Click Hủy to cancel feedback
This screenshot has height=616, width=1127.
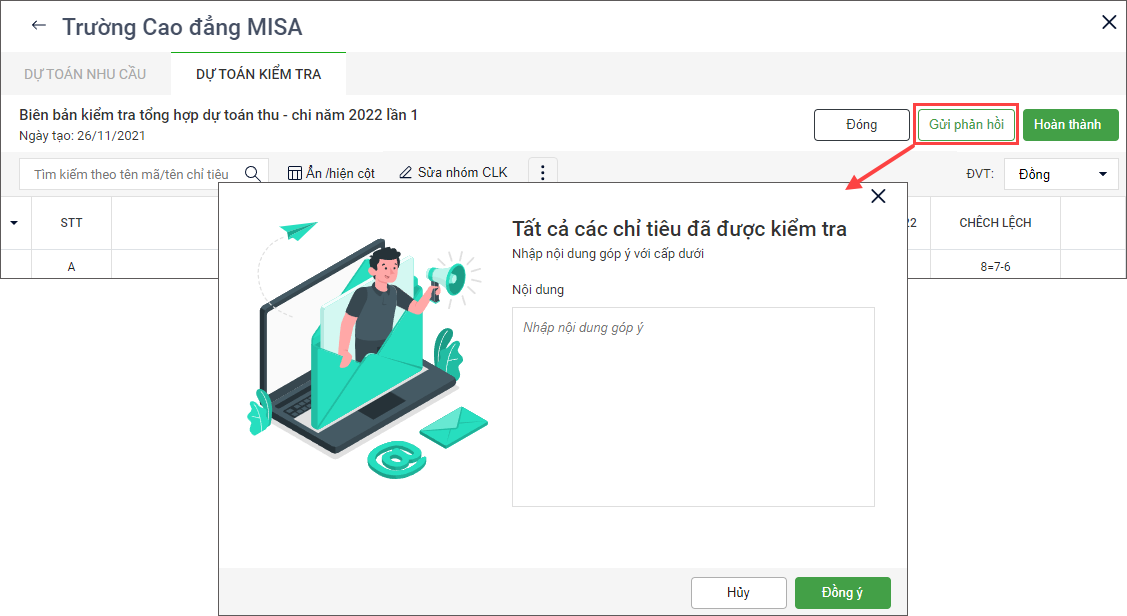point(738,592)
